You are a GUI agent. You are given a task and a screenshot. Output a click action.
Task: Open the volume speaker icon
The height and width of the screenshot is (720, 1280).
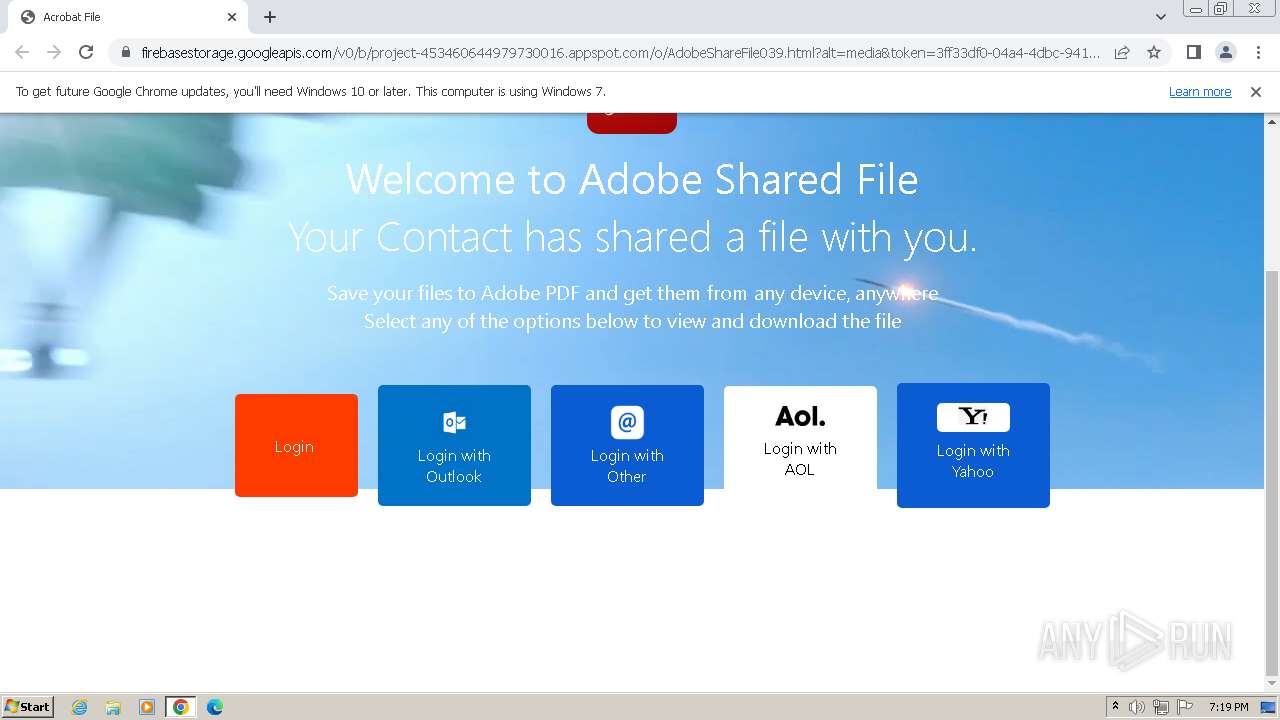[1137, 707]
